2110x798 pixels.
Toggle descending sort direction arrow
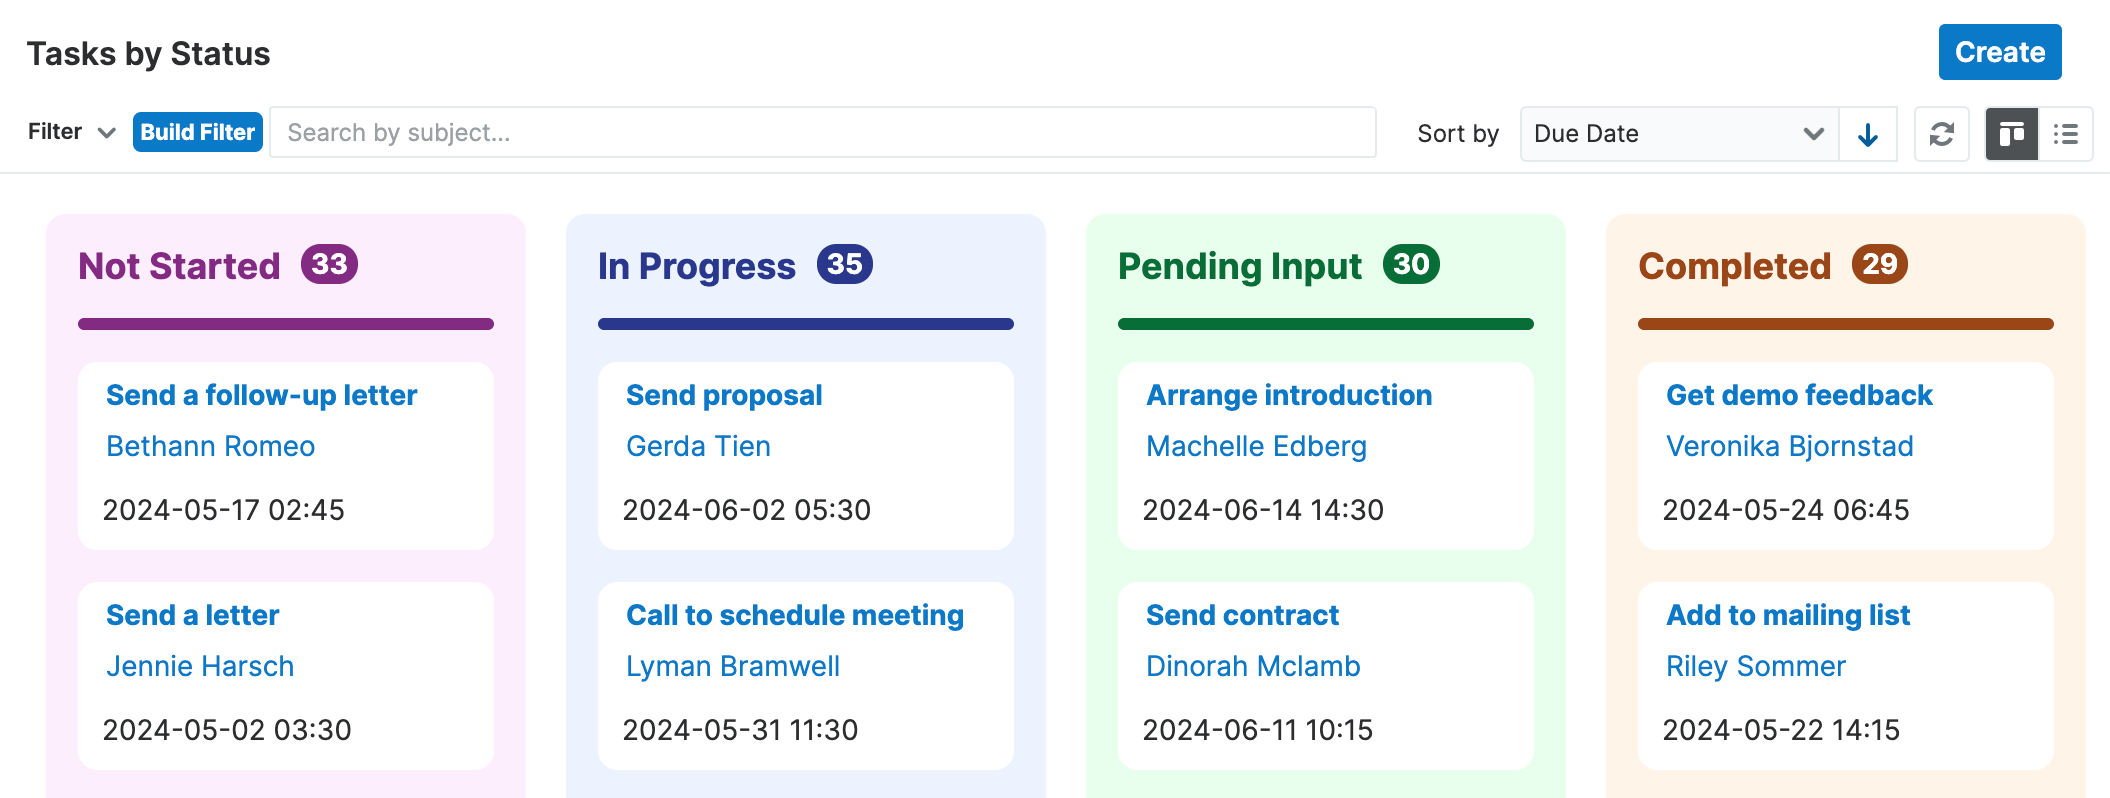(1867, 134)
